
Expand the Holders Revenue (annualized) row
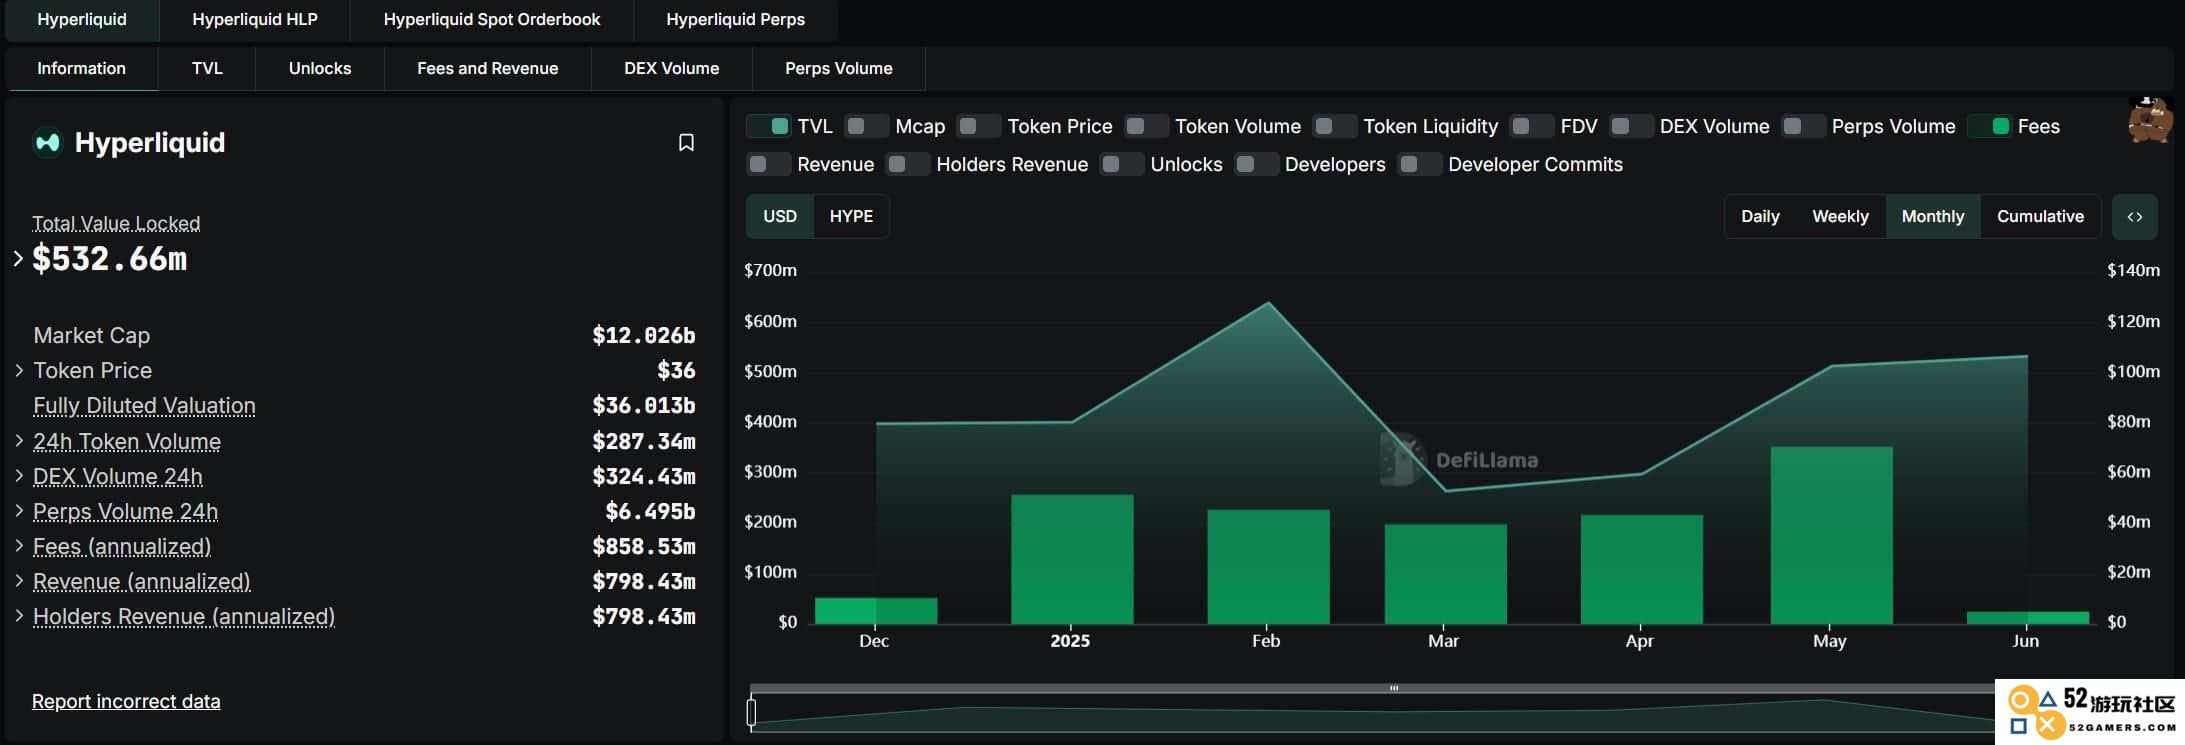[19, 615]
